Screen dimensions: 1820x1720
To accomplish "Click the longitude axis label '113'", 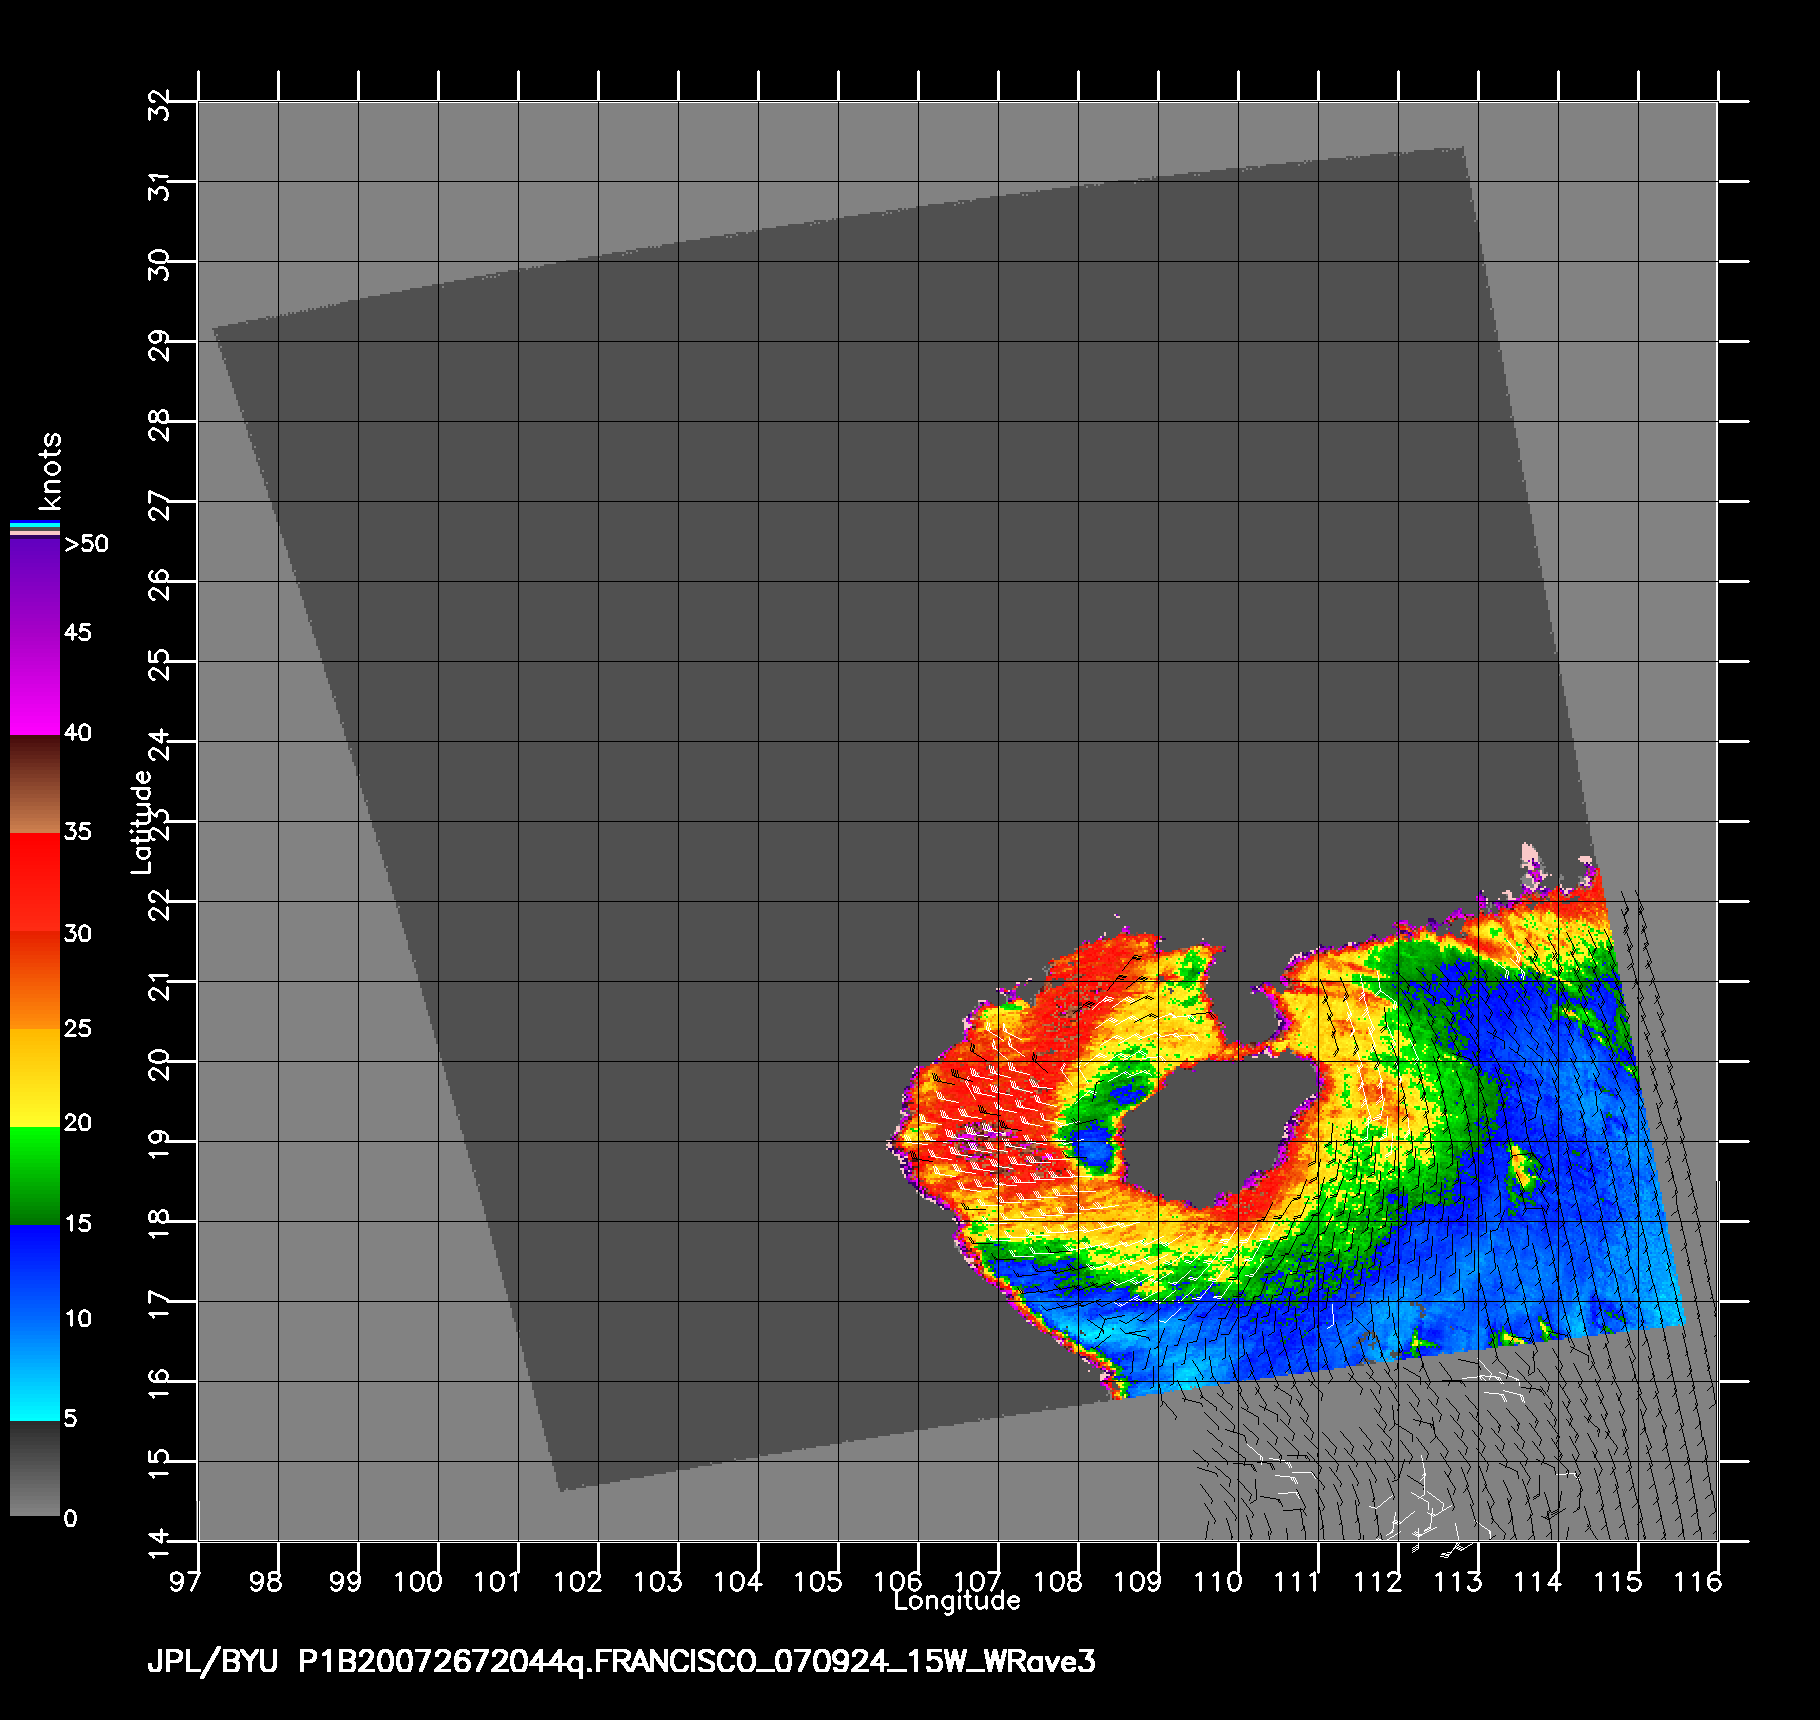I will 1457,1582.
